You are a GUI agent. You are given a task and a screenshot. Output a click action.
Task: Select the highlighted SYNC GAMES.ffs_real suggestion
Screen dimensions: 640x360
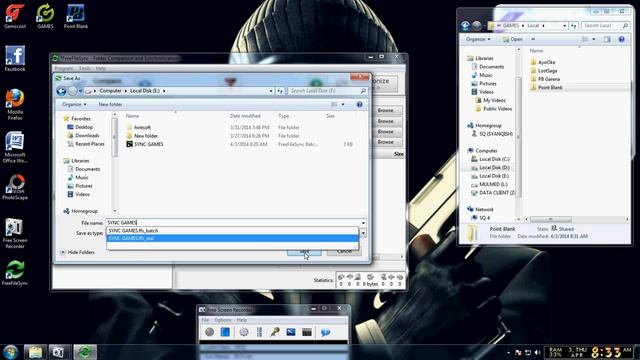coord(232,238)
